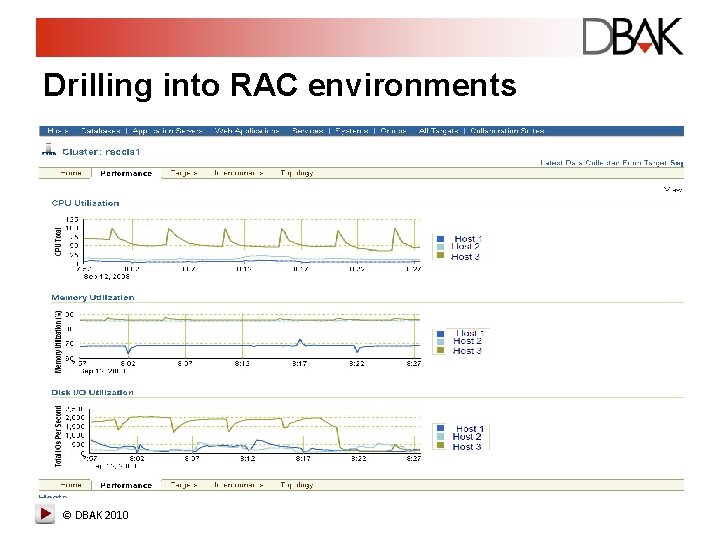This screenshot has height=540, width=720.
Task: Open Collaboration Suites in the navigation bar
Action: pyautogui.click(x=507, y=131)
